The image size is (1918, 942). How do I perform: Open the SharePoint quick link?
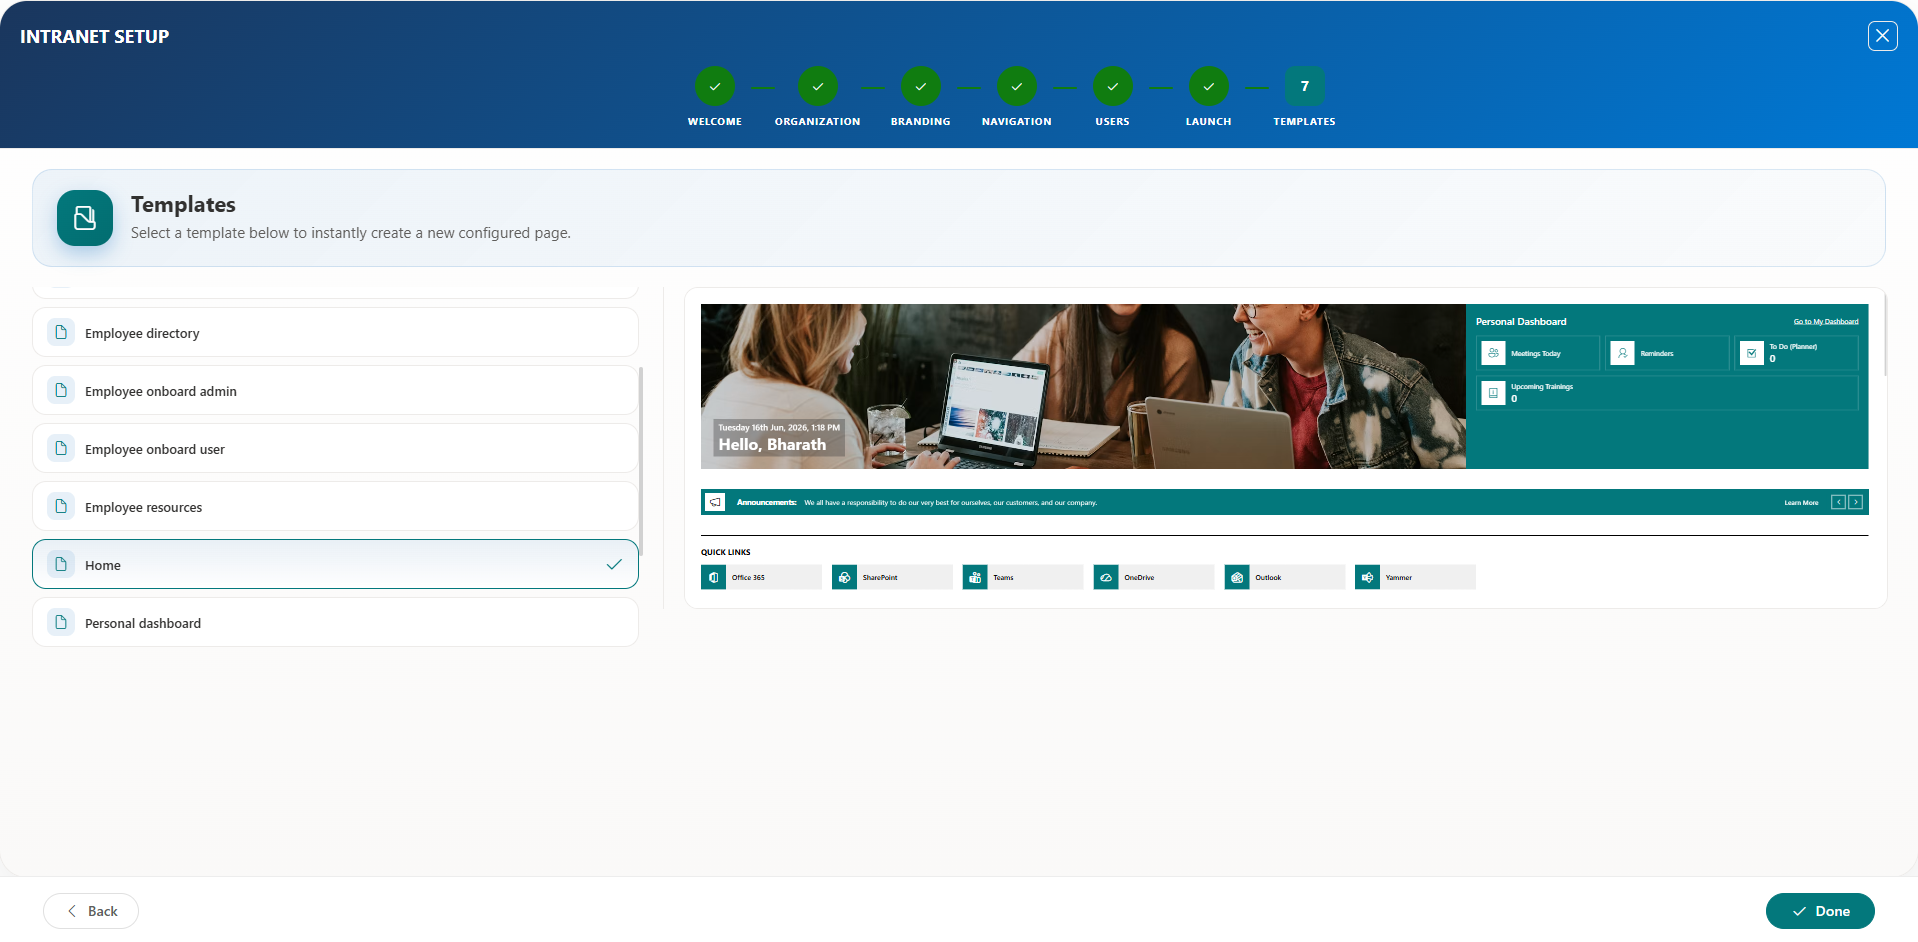click(x=892, y=577)
